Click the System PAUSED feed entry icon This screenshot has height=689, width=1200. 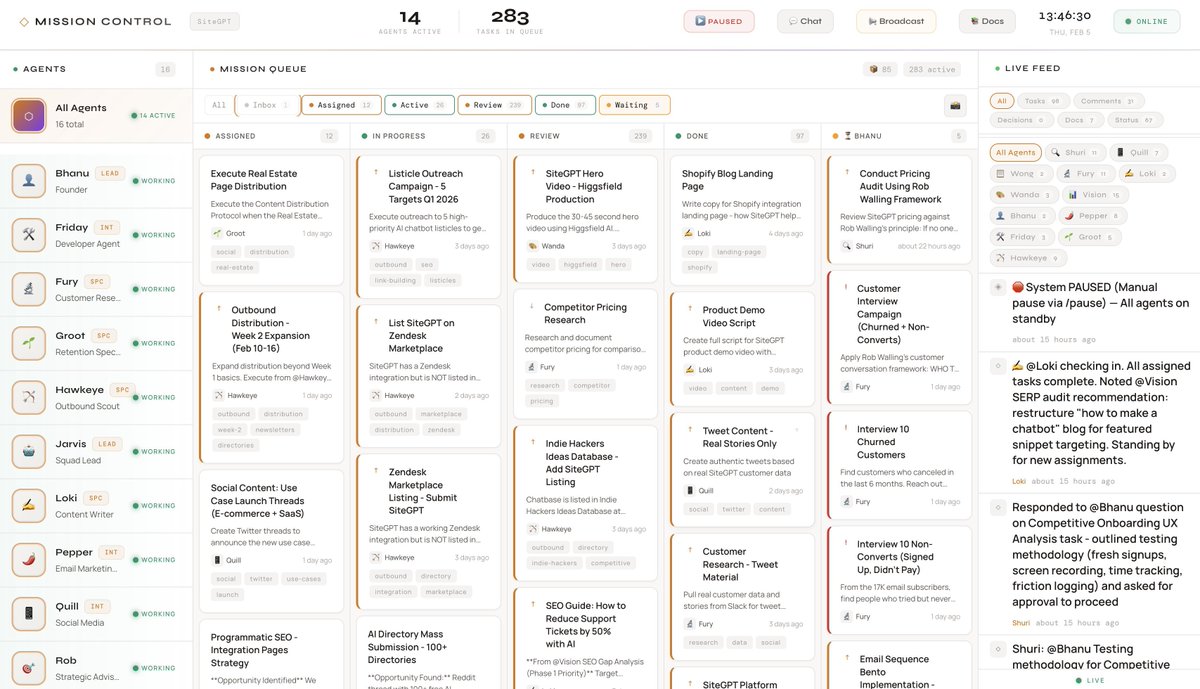coord(997,287)
